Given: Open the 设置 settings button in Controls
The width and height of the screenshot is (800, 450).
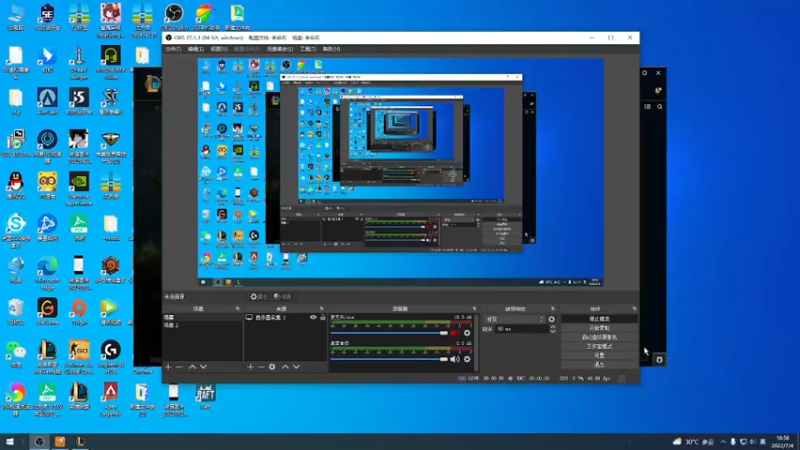Looking at the screenshot, I should pyautogui.click(x=599, y=355).
